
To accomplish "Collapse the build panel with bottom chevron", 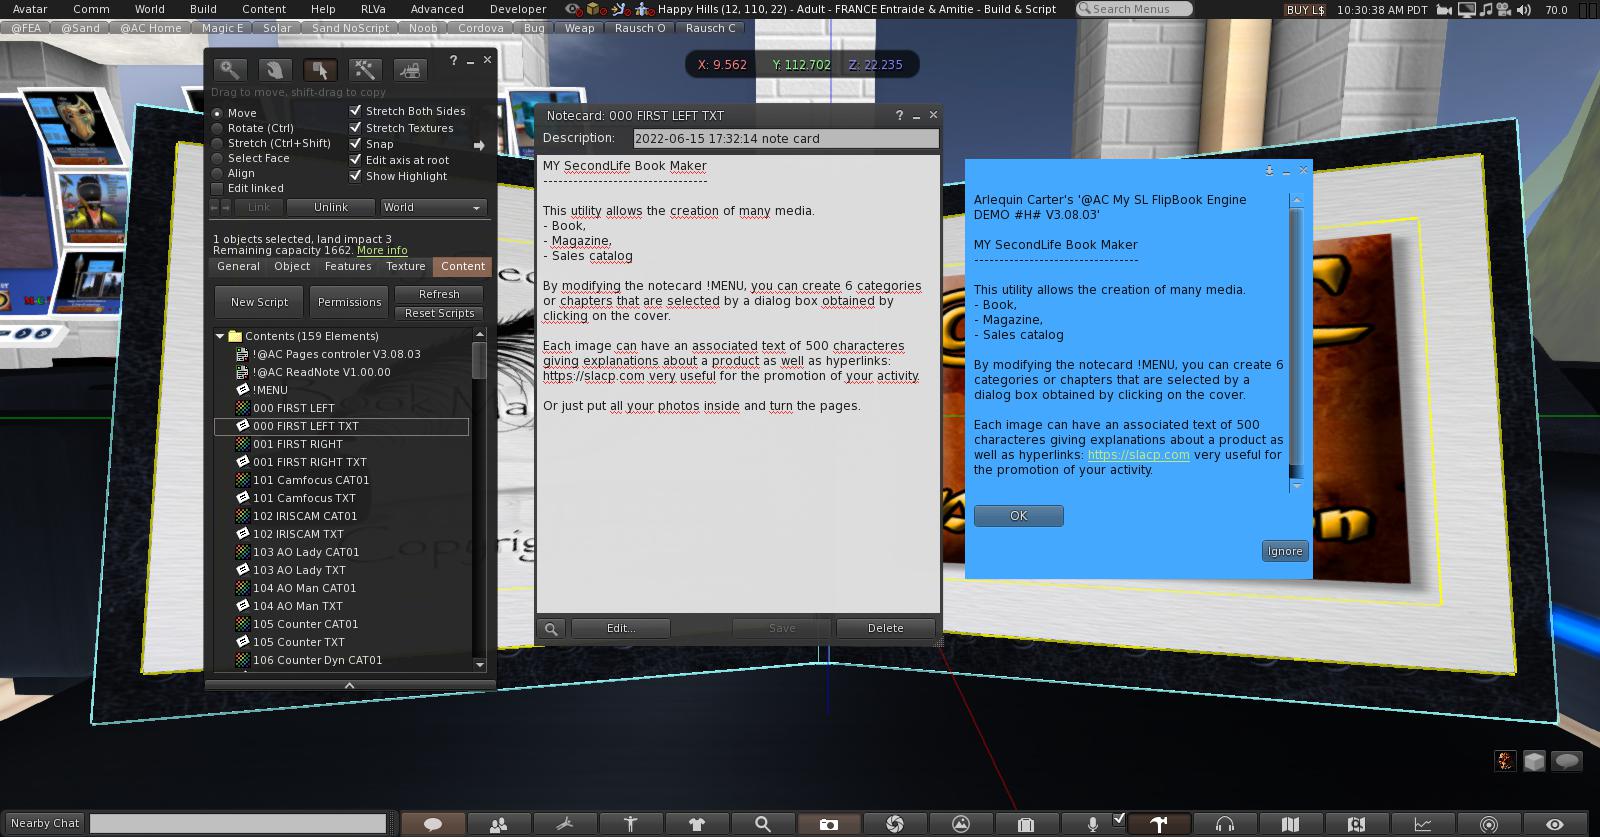I will 349,685.
